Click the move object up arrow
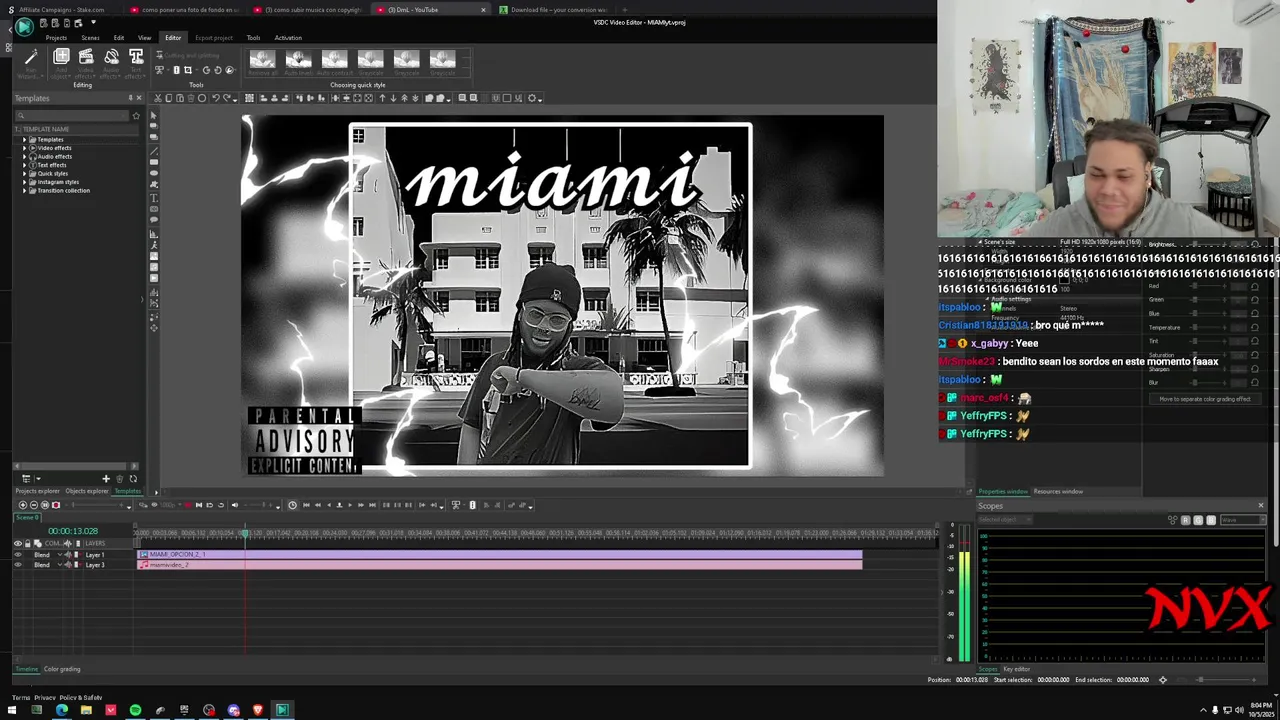Viewport: 1280px width, 720px height. point(382,98)
